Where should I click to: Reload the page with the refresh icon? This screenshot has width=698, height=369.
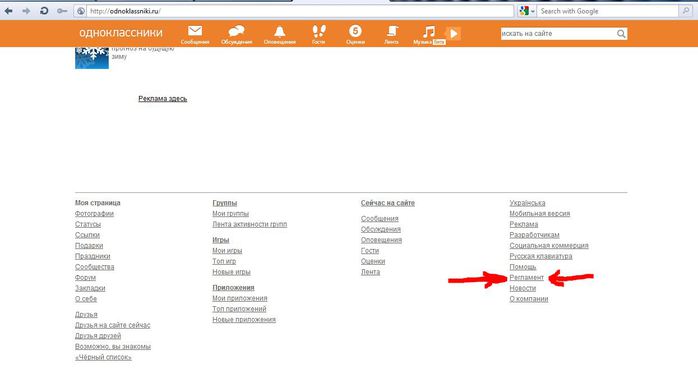pos(44,11)
